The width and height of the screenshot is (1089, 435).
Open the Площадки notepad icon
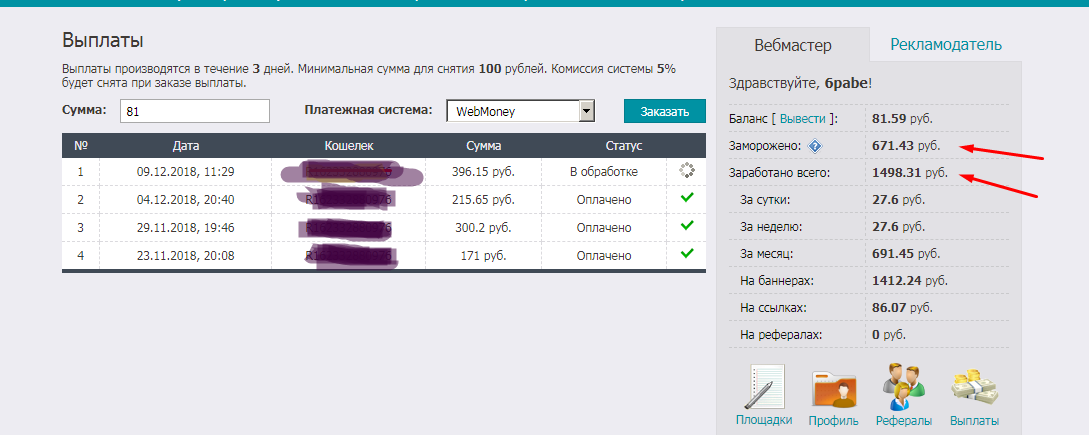(x=764, y=387)
